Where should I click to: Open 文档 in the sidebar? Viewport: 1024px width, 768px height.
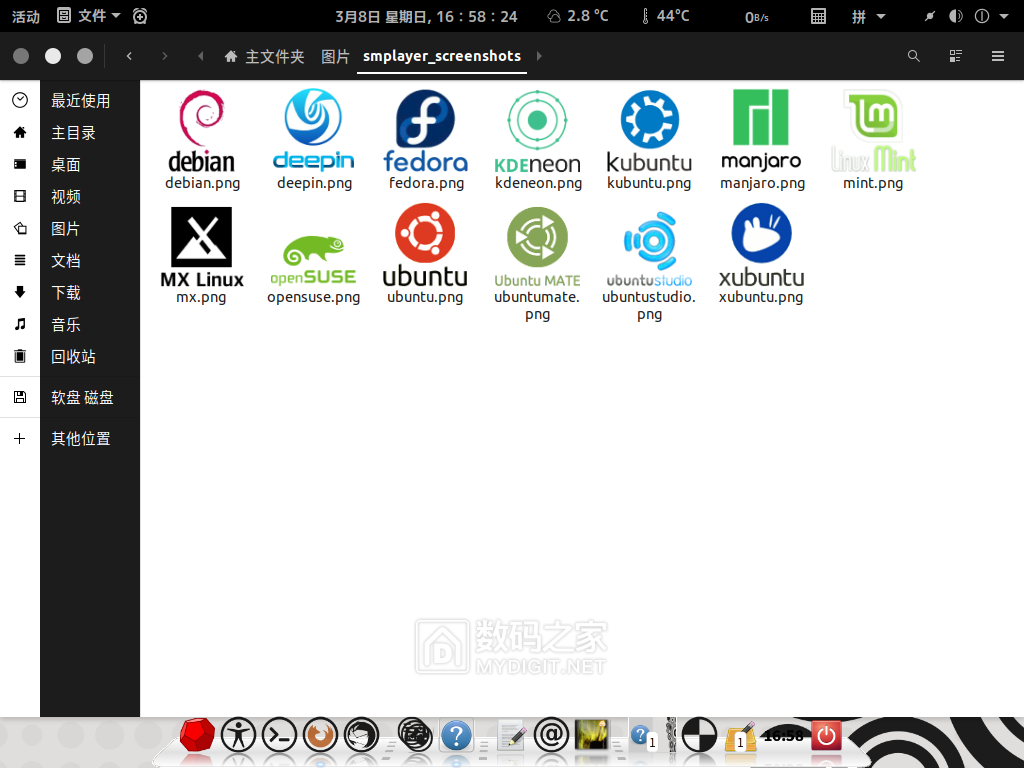(x=66, y=261)
